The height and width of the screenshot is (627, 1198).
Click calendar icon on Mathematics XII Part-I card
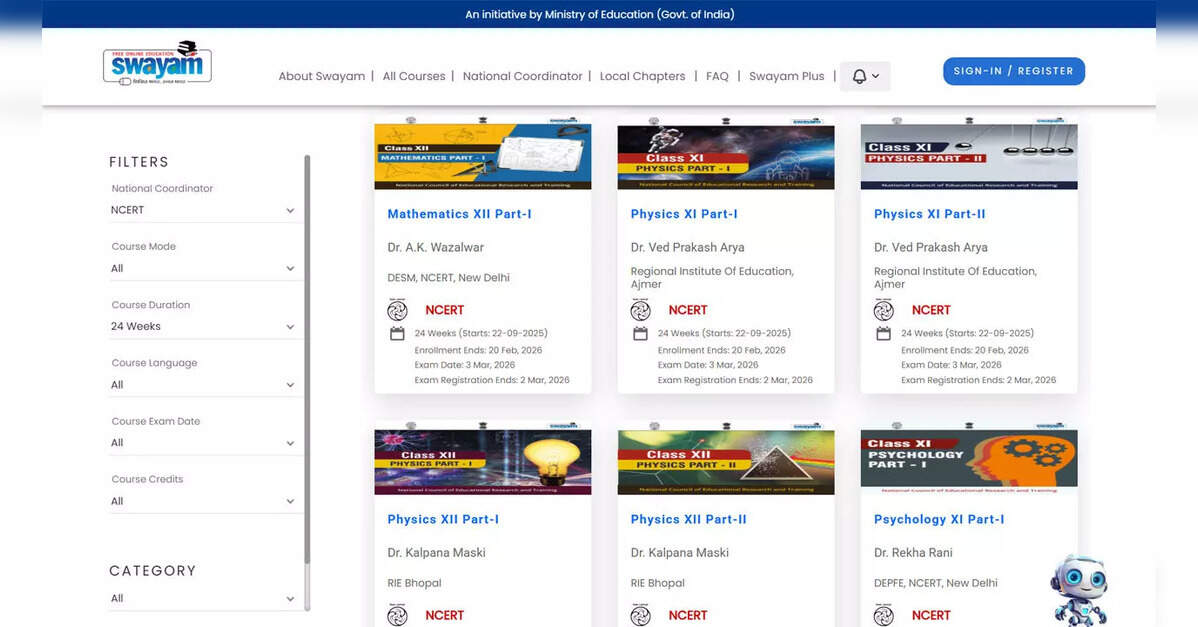397,334
